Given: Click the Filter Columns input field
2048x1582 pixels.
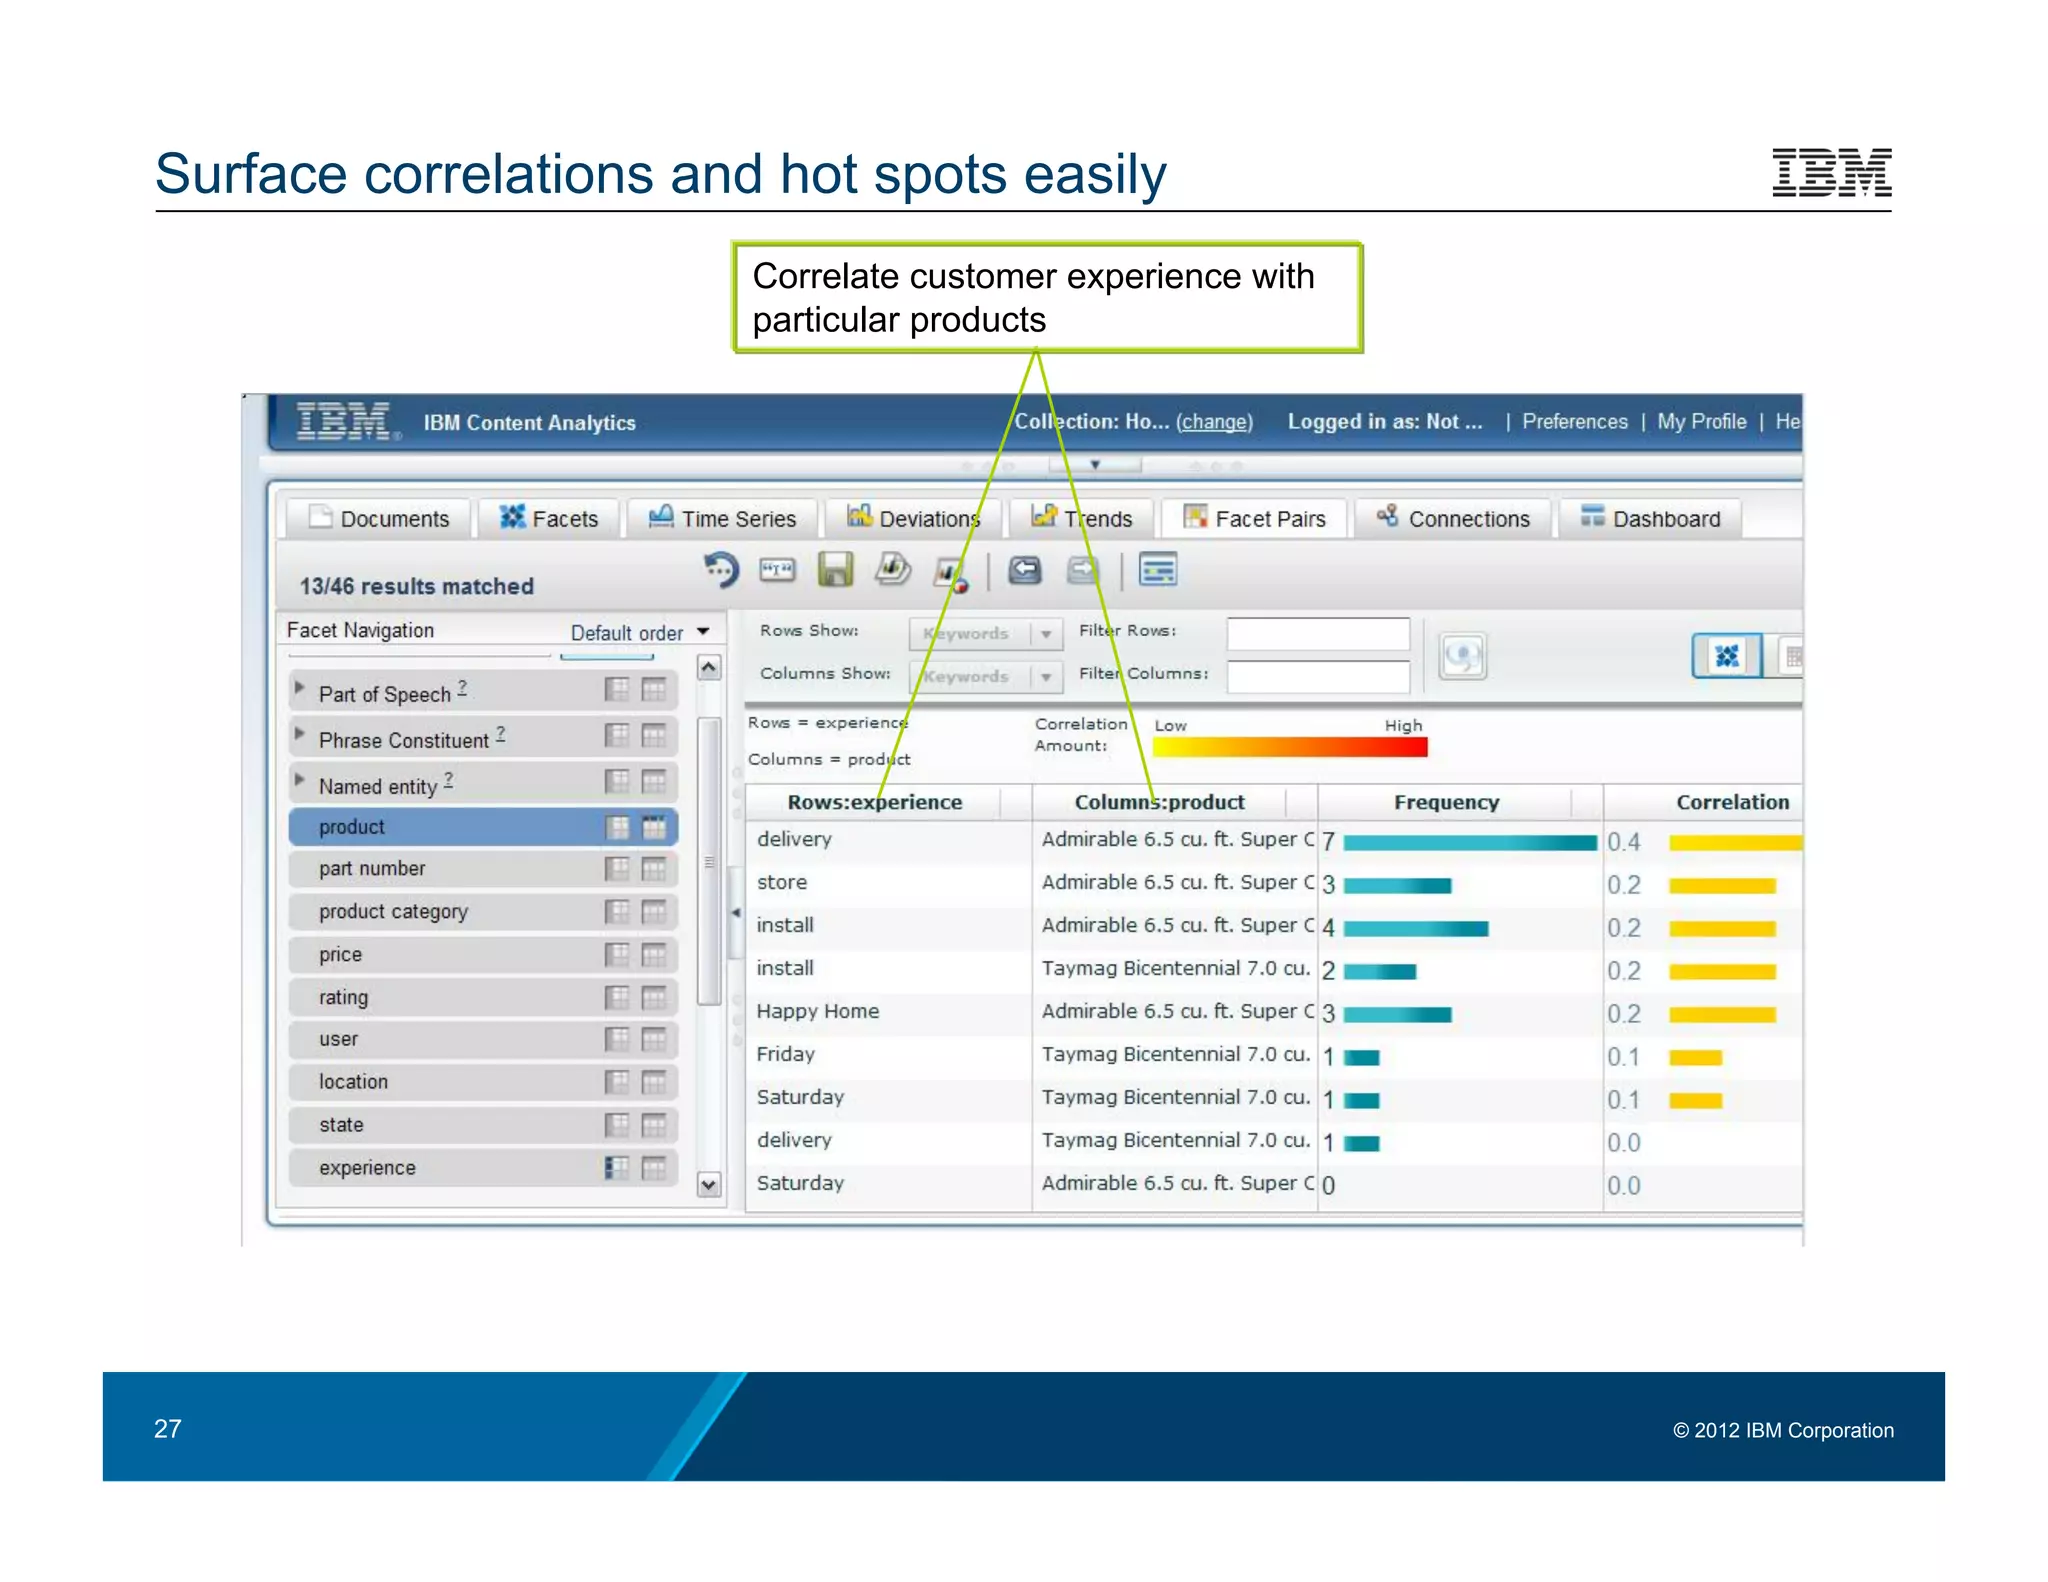Looking at the screenshot, I should [1318, 677].
